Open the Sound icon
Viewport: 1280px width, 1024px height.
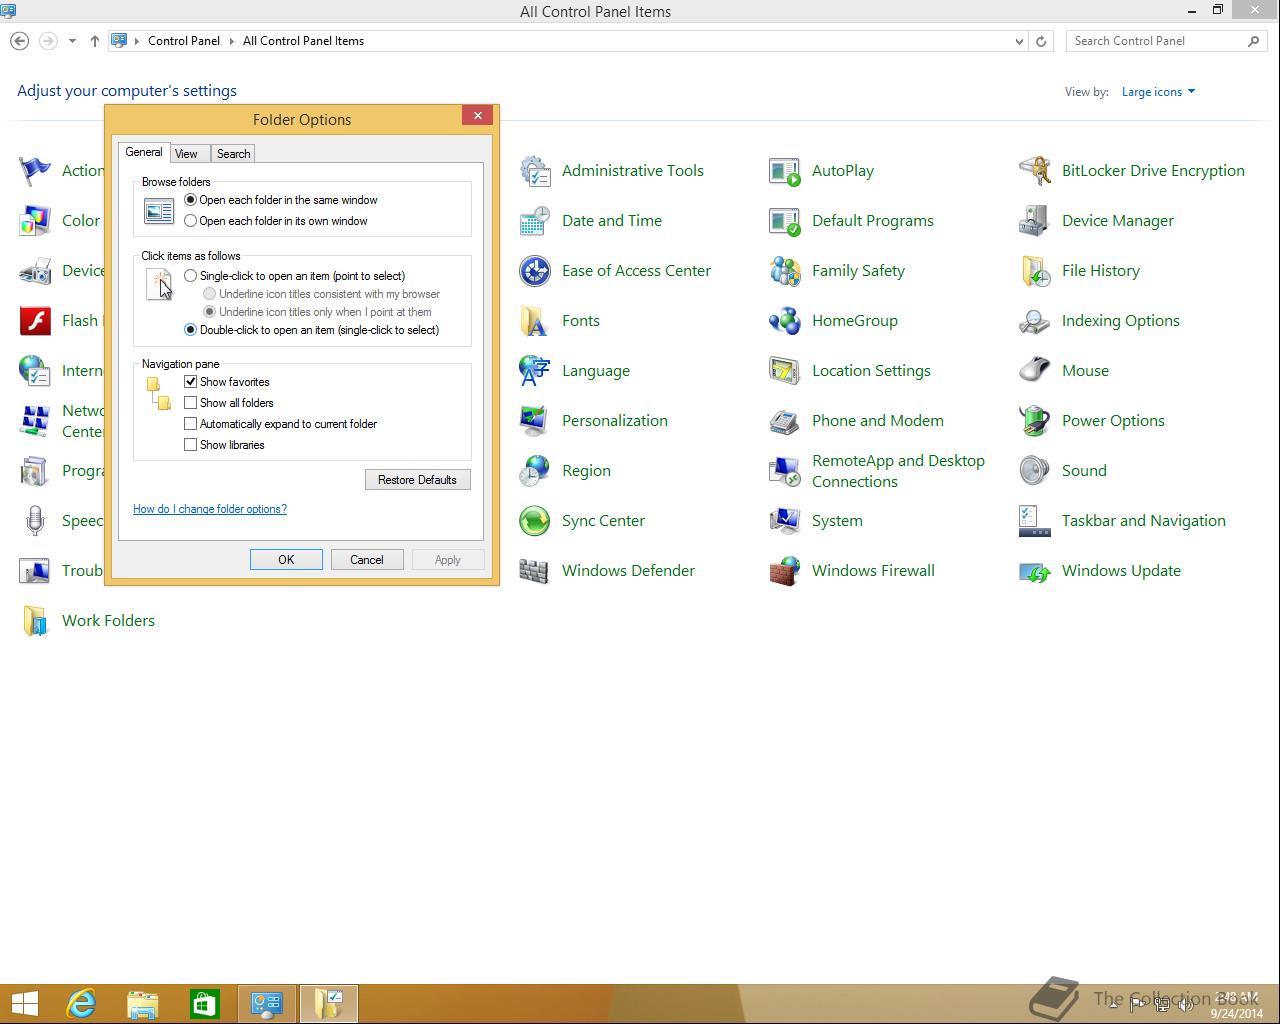[1034, 471]
